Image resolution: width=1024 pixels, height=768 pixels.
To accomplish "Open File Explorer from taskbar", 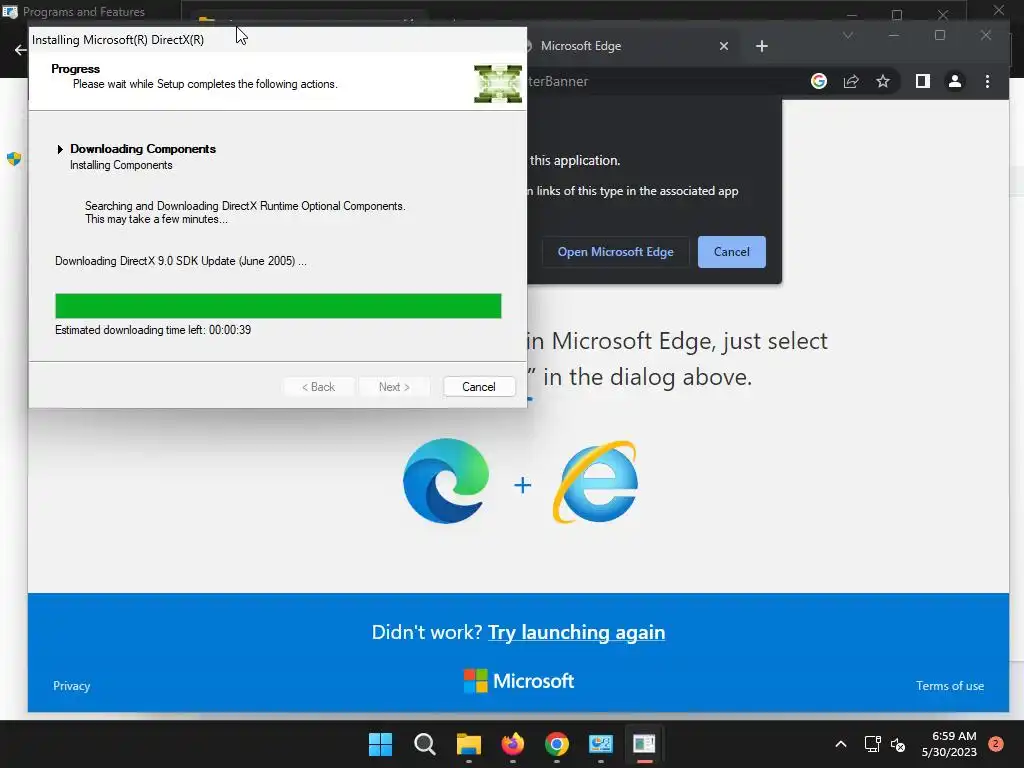I will point(468,744).
